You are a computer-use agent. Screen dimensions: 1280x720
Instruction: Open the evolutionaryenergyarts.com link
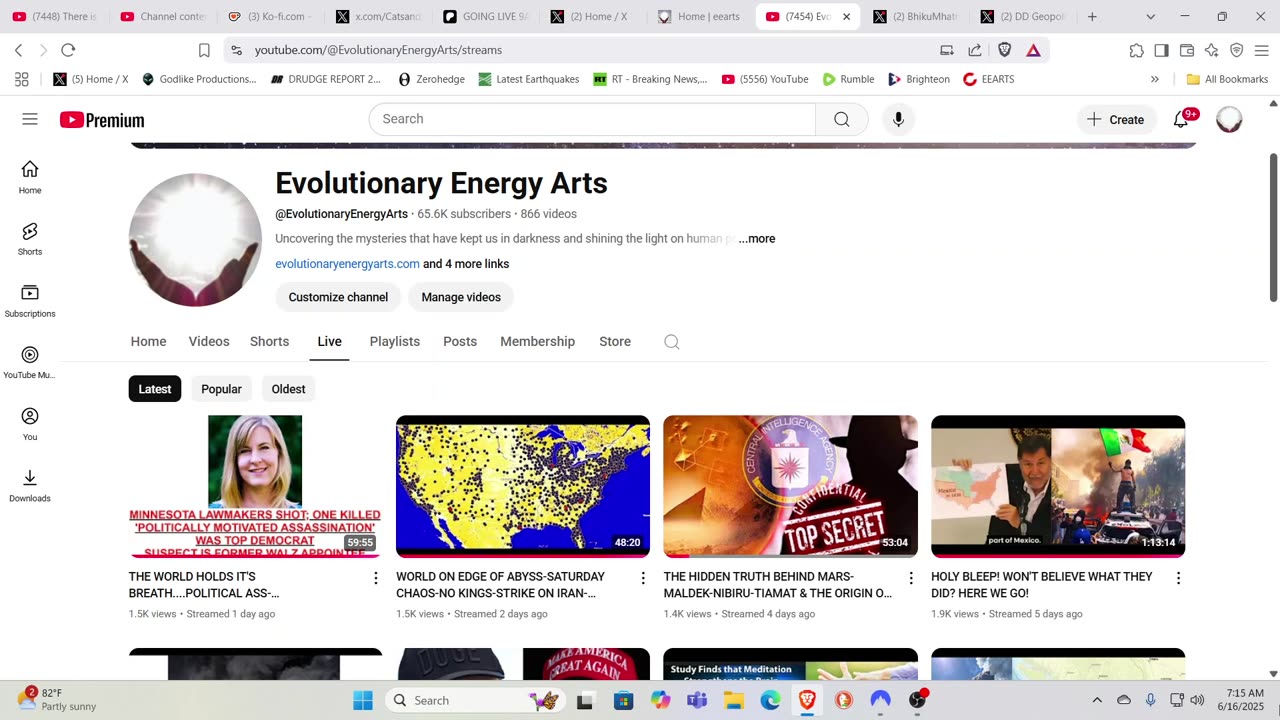347,264
